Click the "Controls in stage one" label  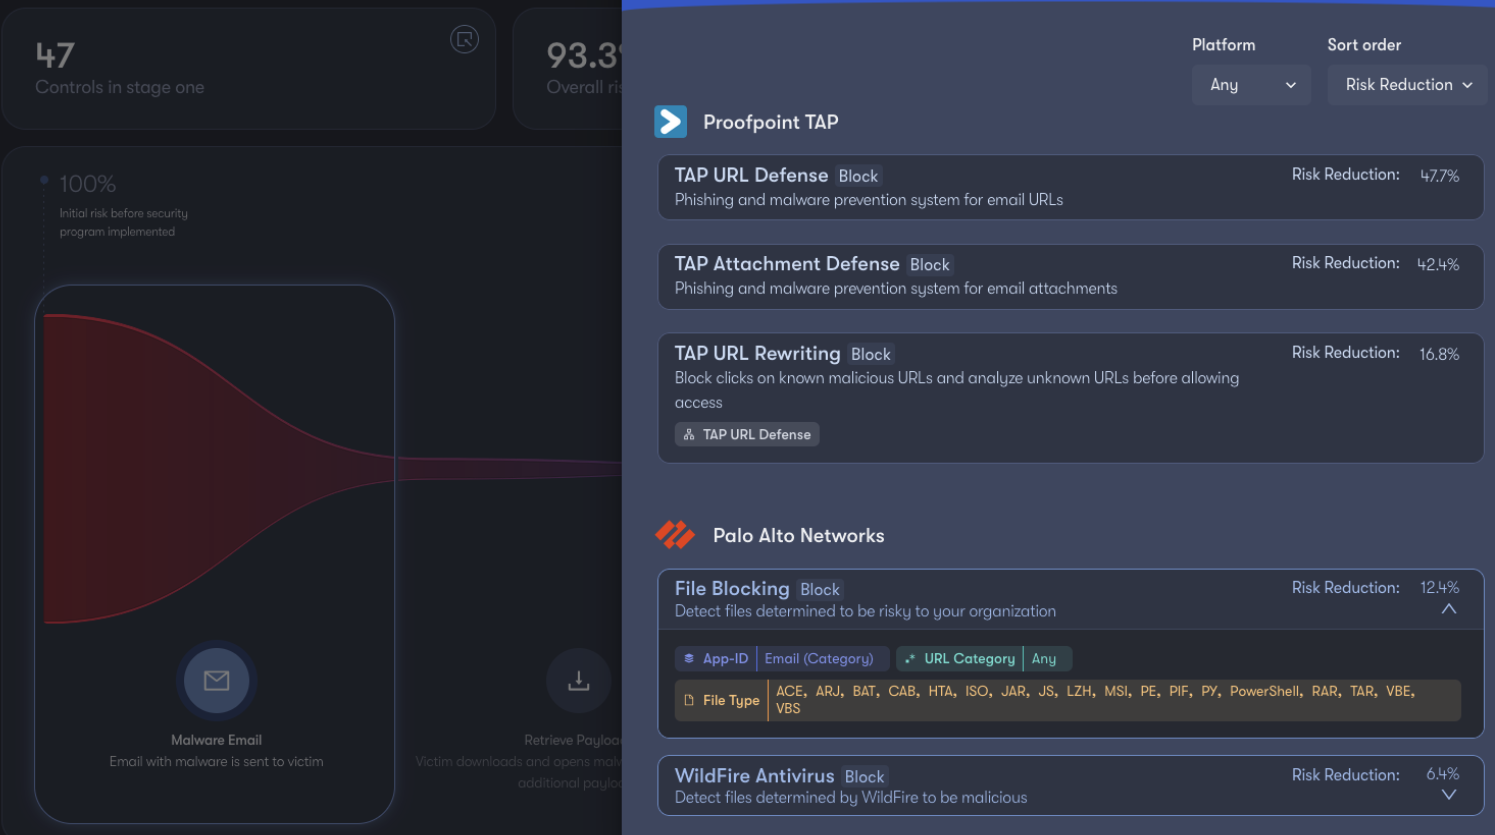click(120, 88)
